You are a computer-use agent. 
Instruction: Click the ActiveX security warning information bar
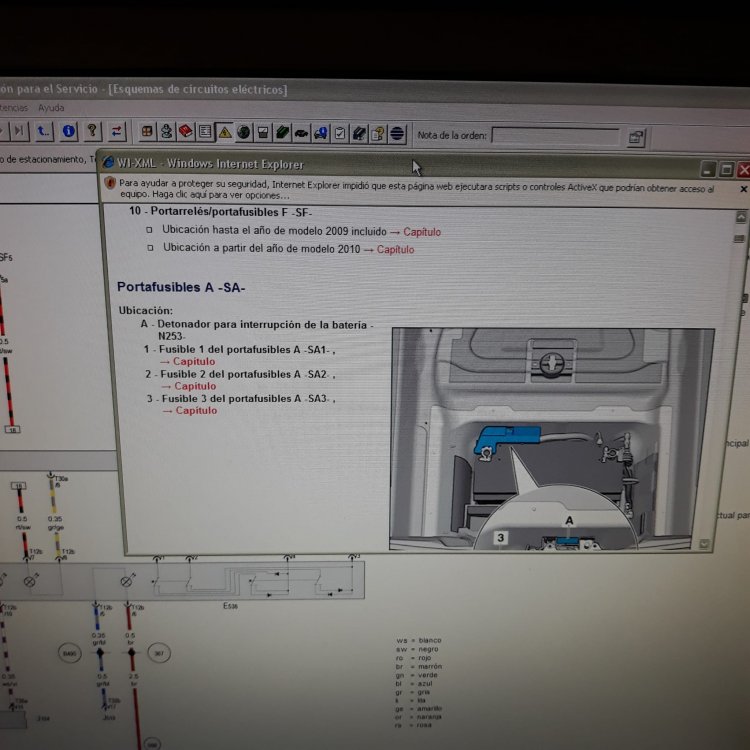pyautogui.click(x=425, y=189)
